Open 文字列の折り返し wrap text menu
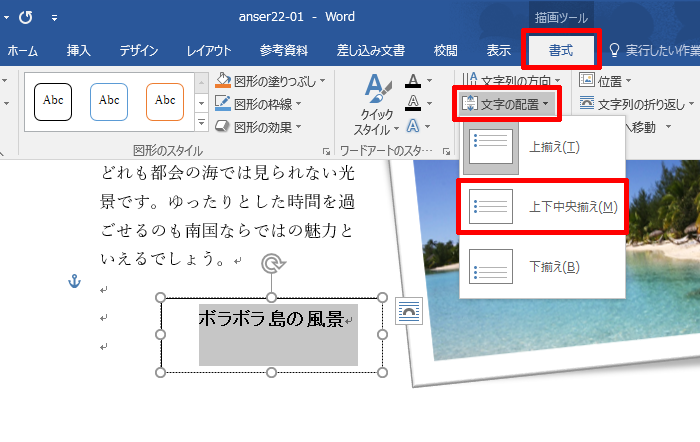700x442 pixels. (637, 104)
